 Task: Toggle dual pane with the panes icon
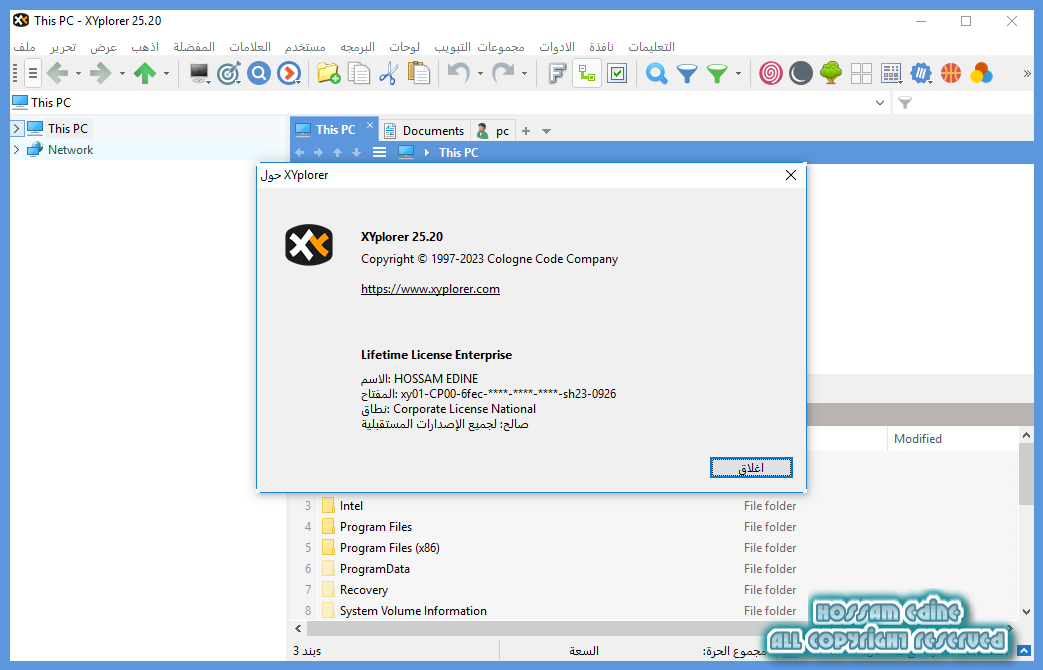click(861, 73)
